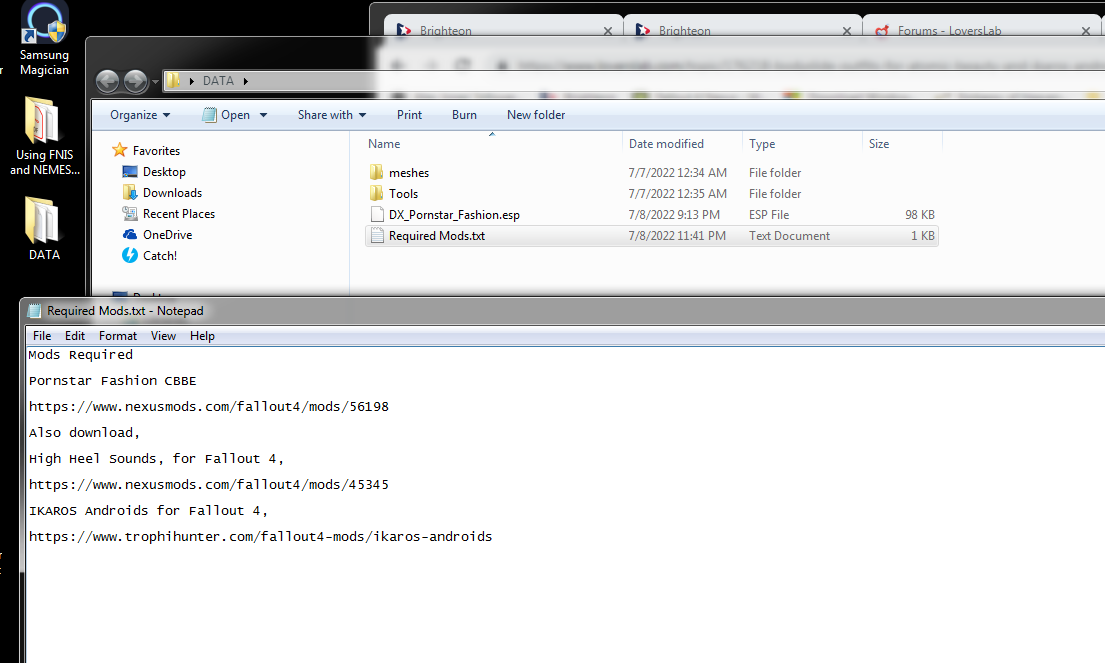
Task: Select Recent Places in the navigation pane
Action: (179, 214)
